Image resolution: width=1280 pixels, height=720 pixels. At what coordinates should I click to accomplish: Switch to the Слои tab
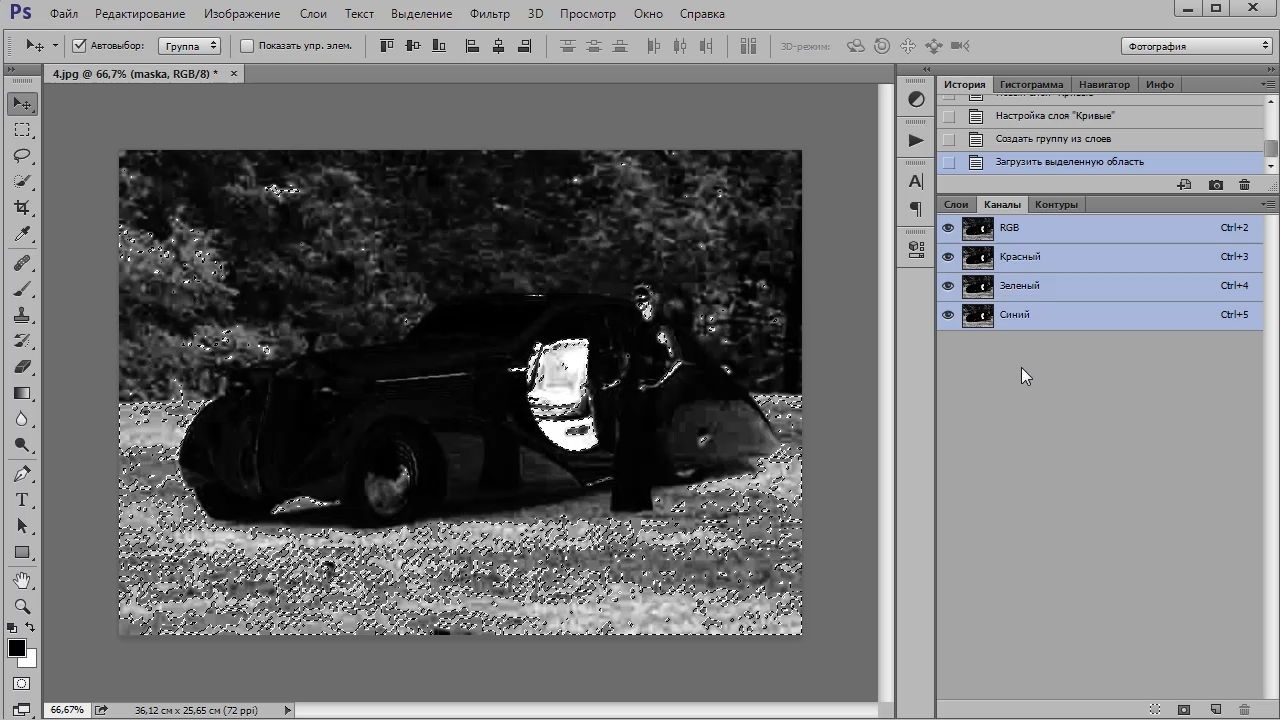click(x=956, y=204)
